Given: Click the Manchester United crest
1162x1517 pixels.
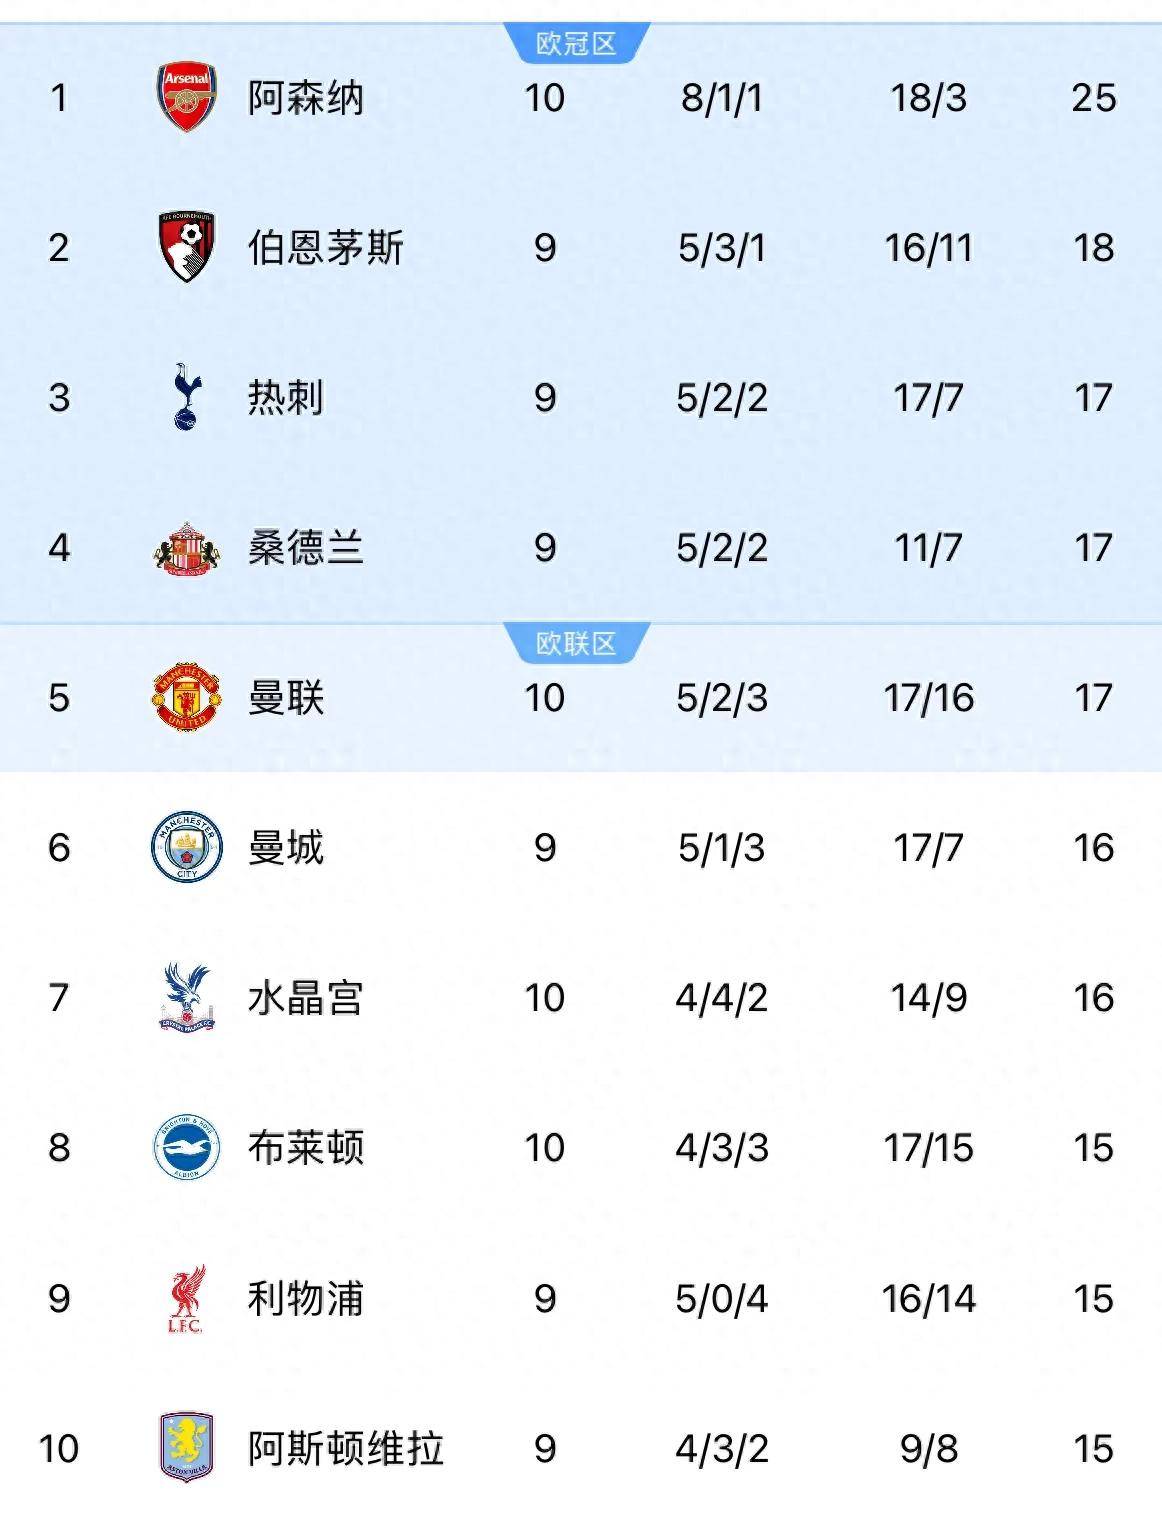Looking at the screenshot, I should pyautogui.click(x=185, y=700).
